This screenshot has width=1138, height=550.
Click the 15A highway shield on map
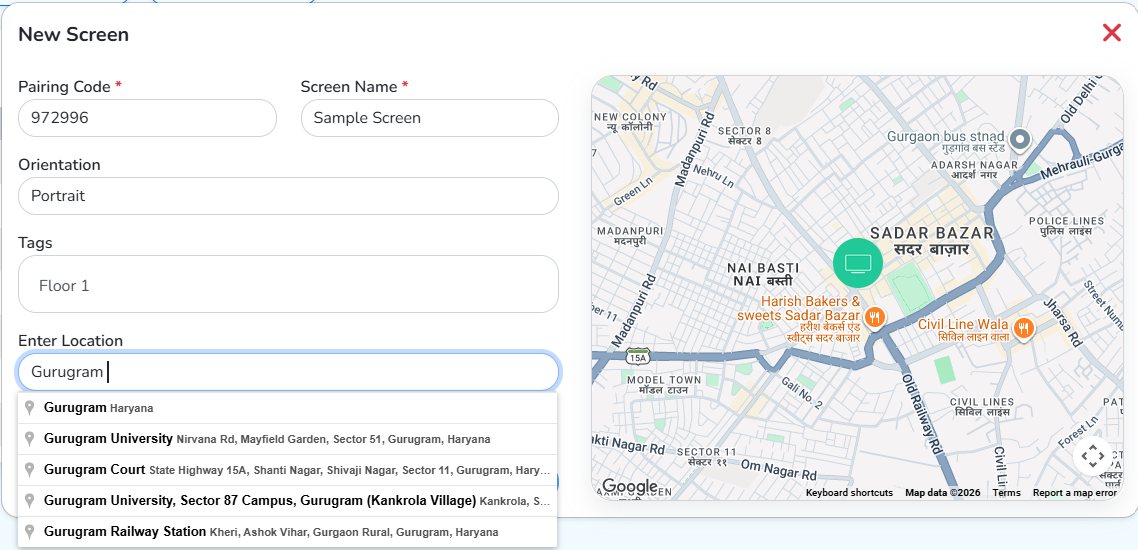(x=637, y=357)
